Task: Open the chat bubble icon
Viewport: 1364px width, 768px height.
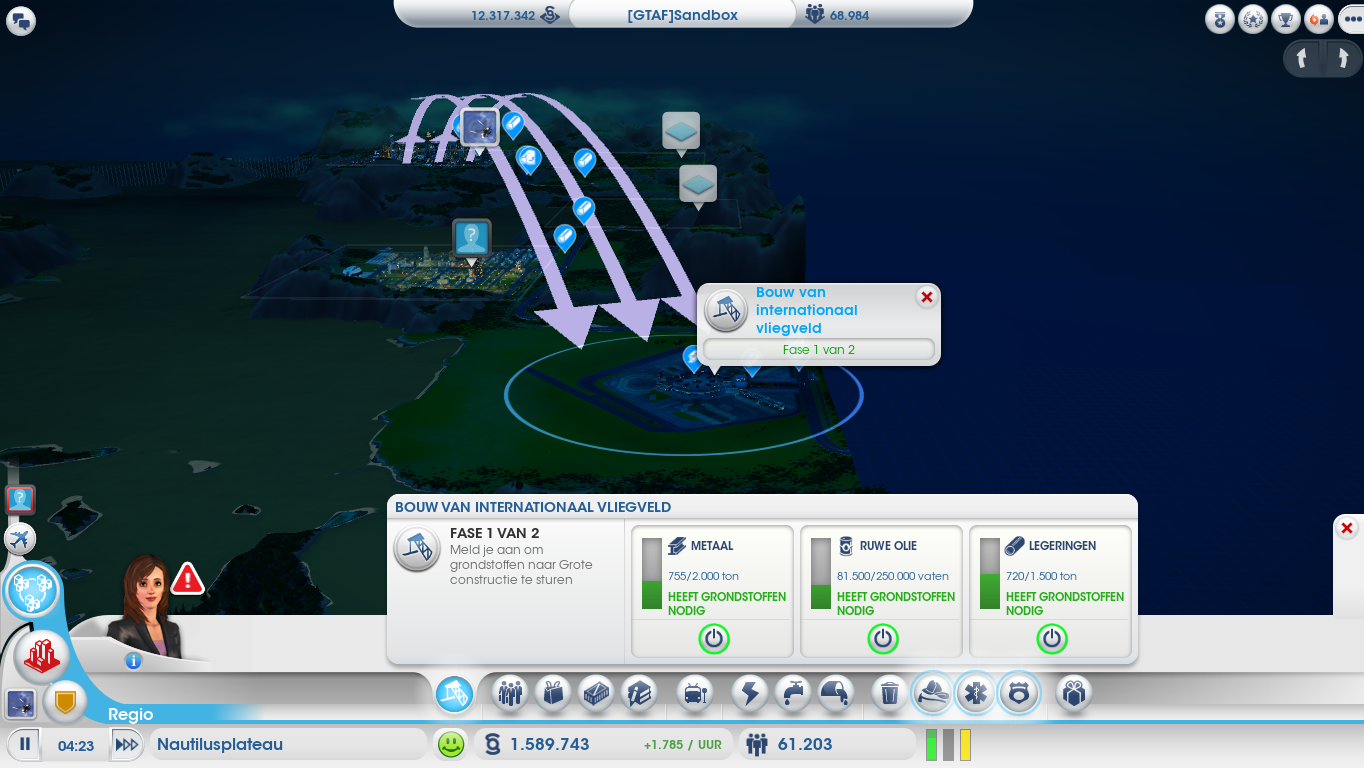Action: point(20,20)
